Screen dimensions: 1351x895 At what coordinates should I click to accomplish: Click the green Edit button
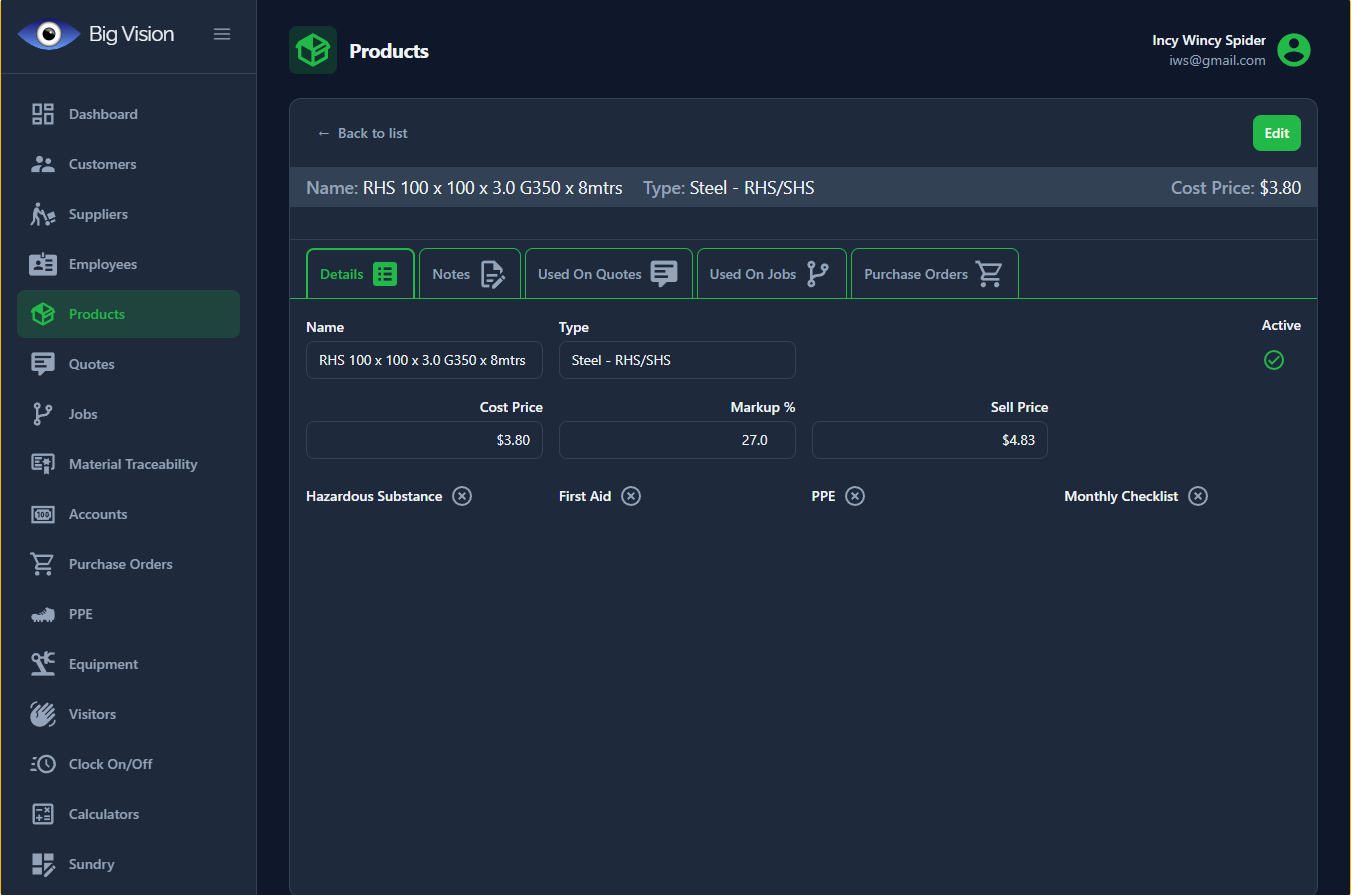tap(1276, 133)
